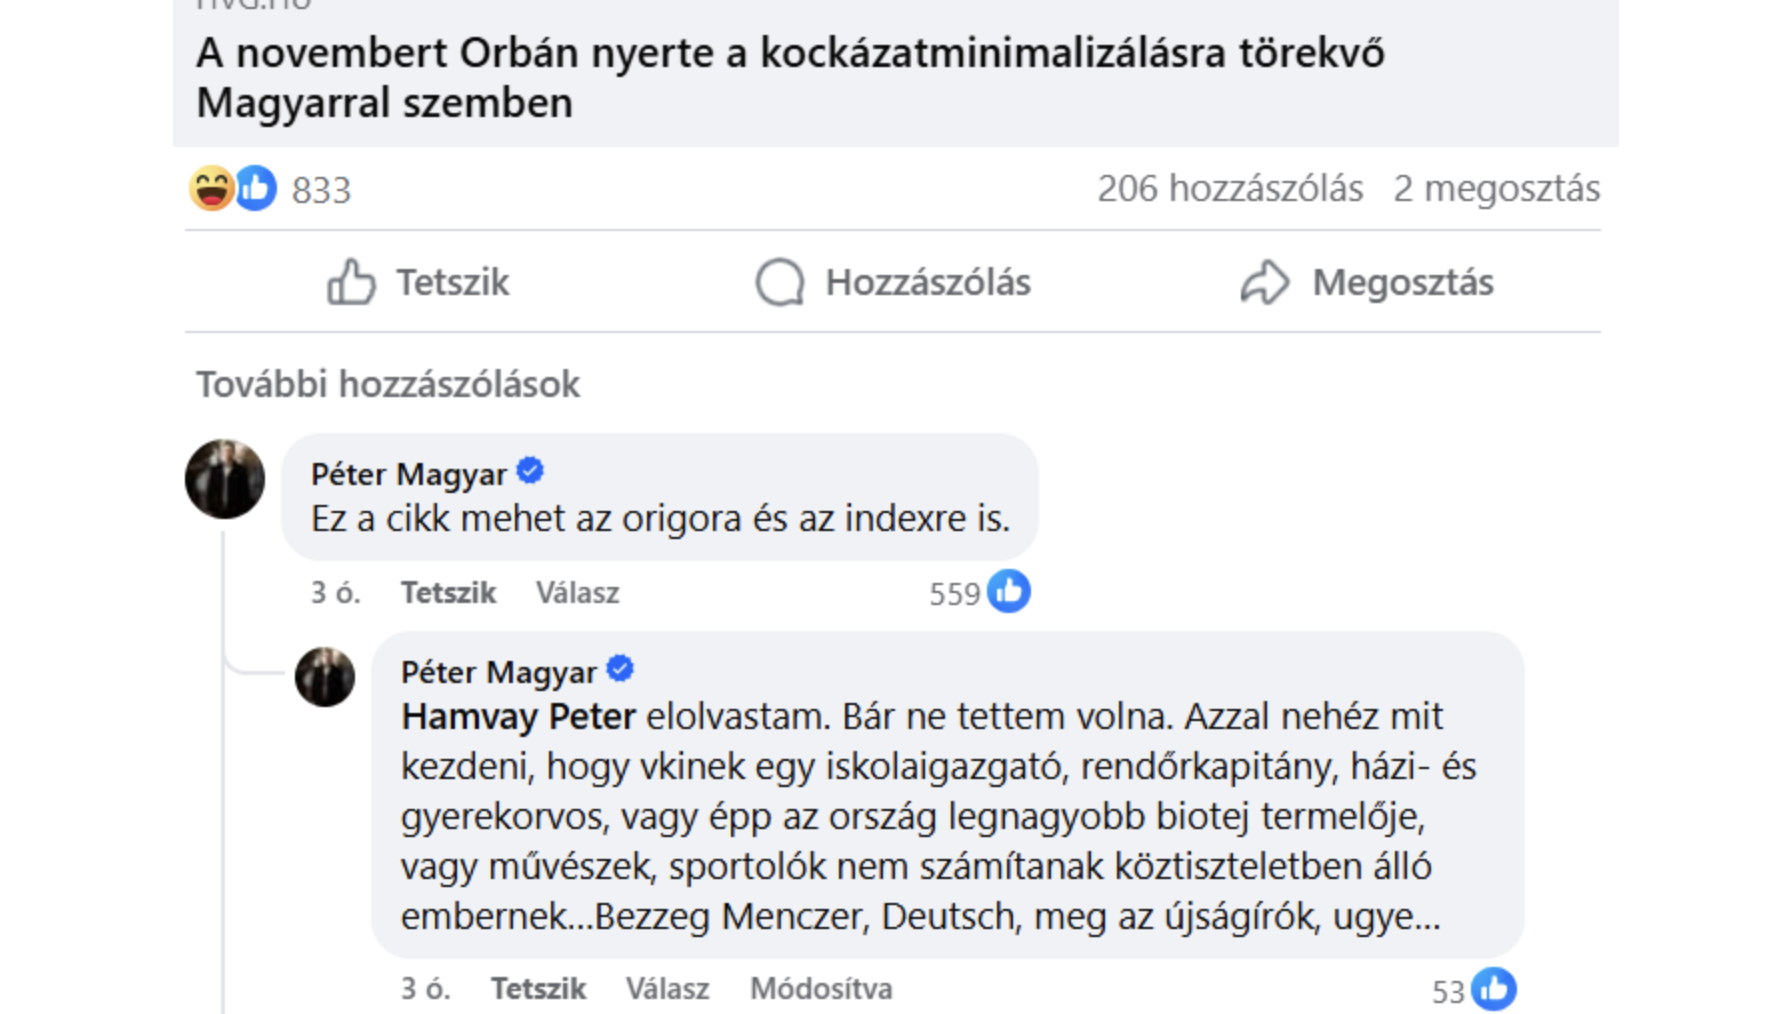
Task: Open the További hozzászólások comment filter
Action: pyautogui.click(x=388, y=384)
